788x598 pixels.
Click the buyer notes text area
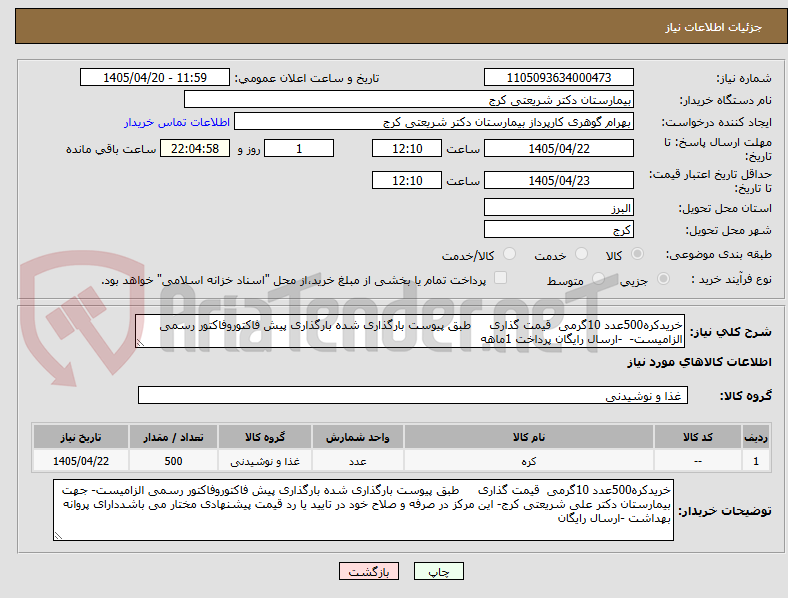pos(363,510)
